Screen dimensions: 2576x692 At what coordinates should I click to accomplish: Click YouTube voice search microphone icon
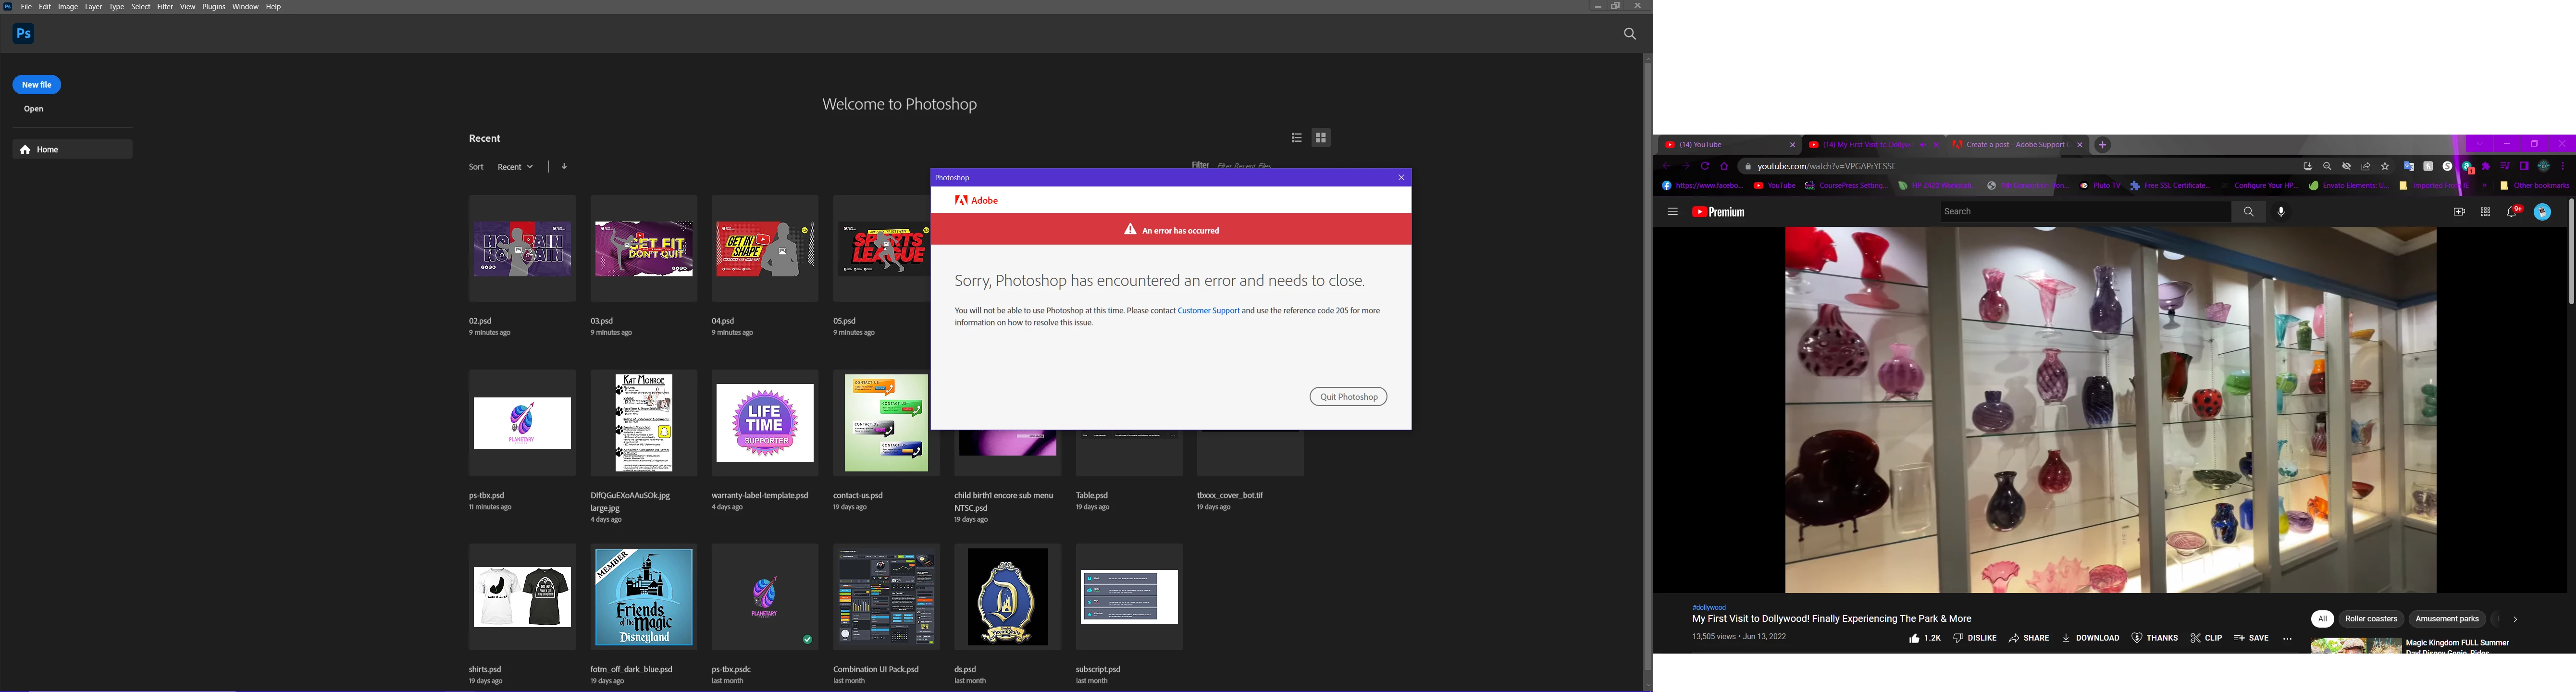click(2281, 212)
